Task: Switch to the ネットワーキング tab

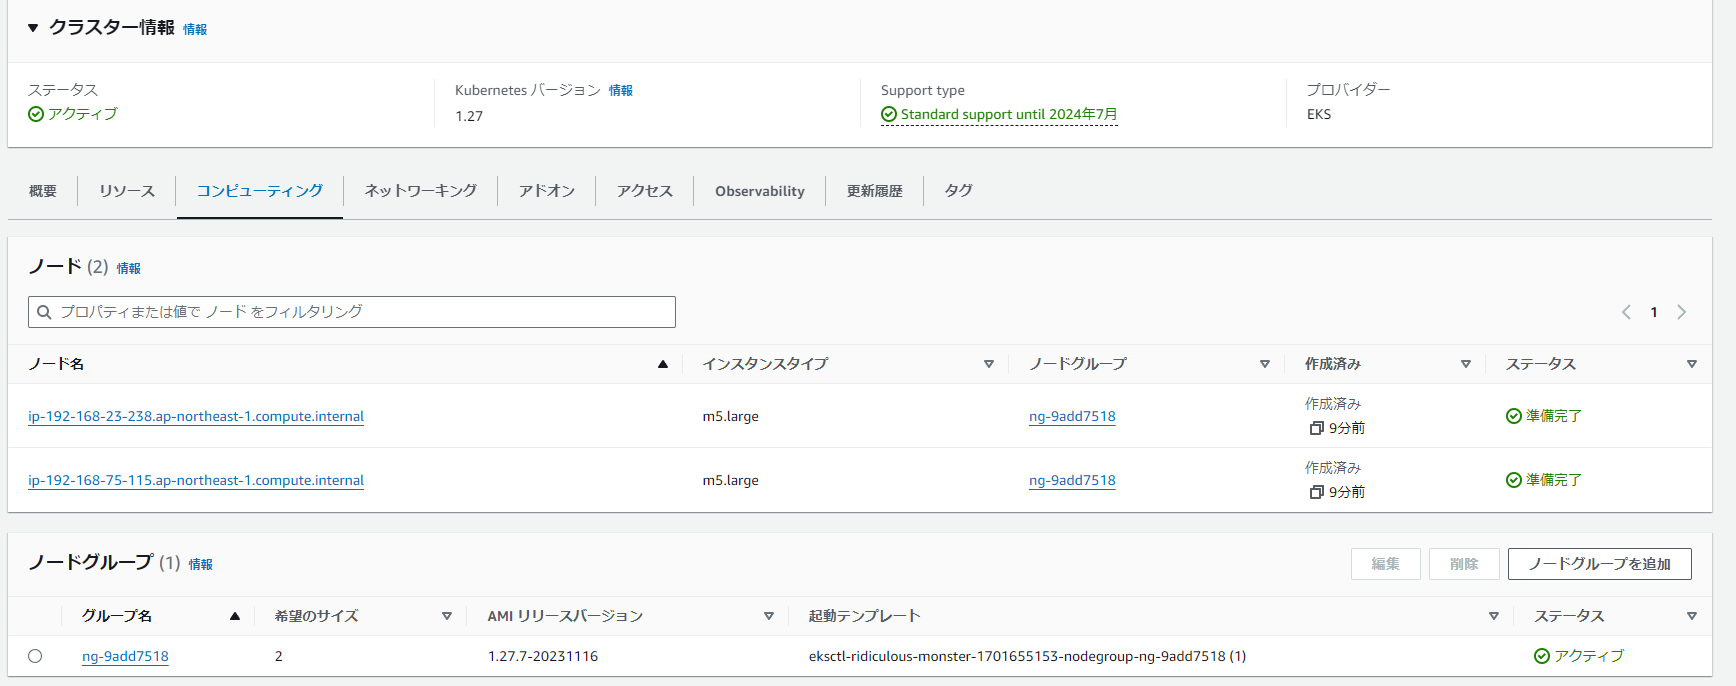Action: (420, 190)
